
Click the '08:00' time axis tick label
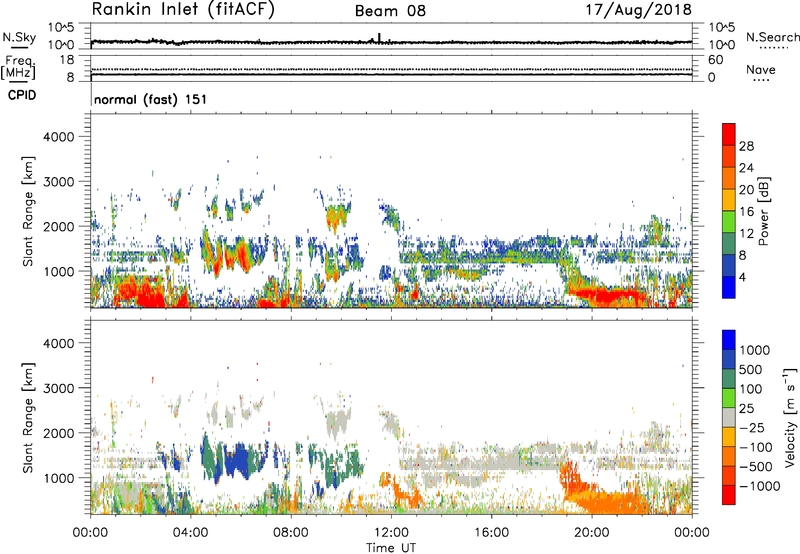point(291,533)
